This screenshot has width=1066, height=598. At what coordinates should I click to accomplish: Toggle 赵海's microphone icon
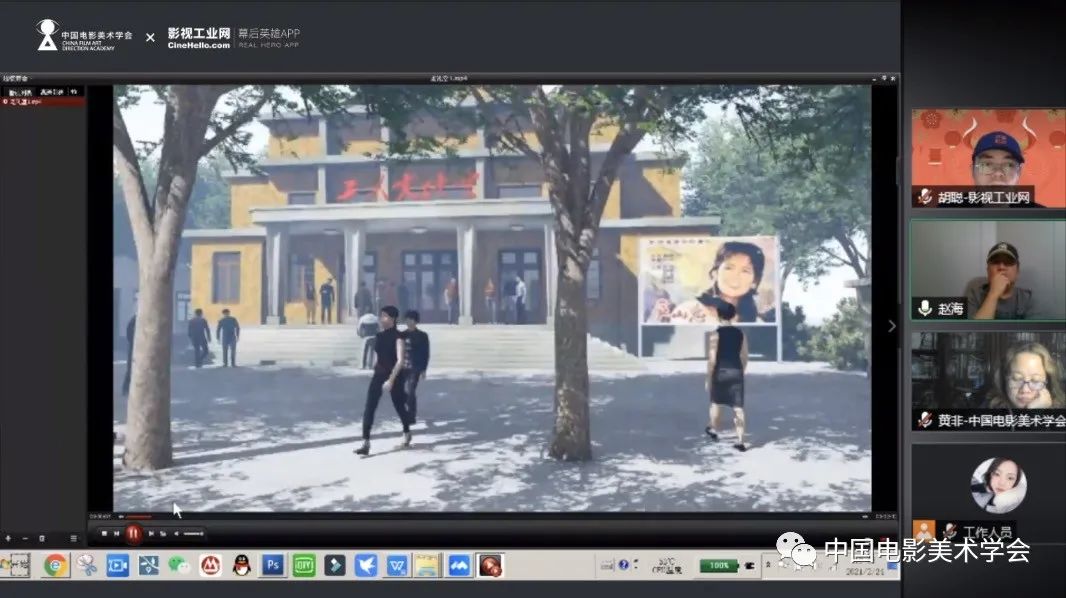click(x=925, y=308)
